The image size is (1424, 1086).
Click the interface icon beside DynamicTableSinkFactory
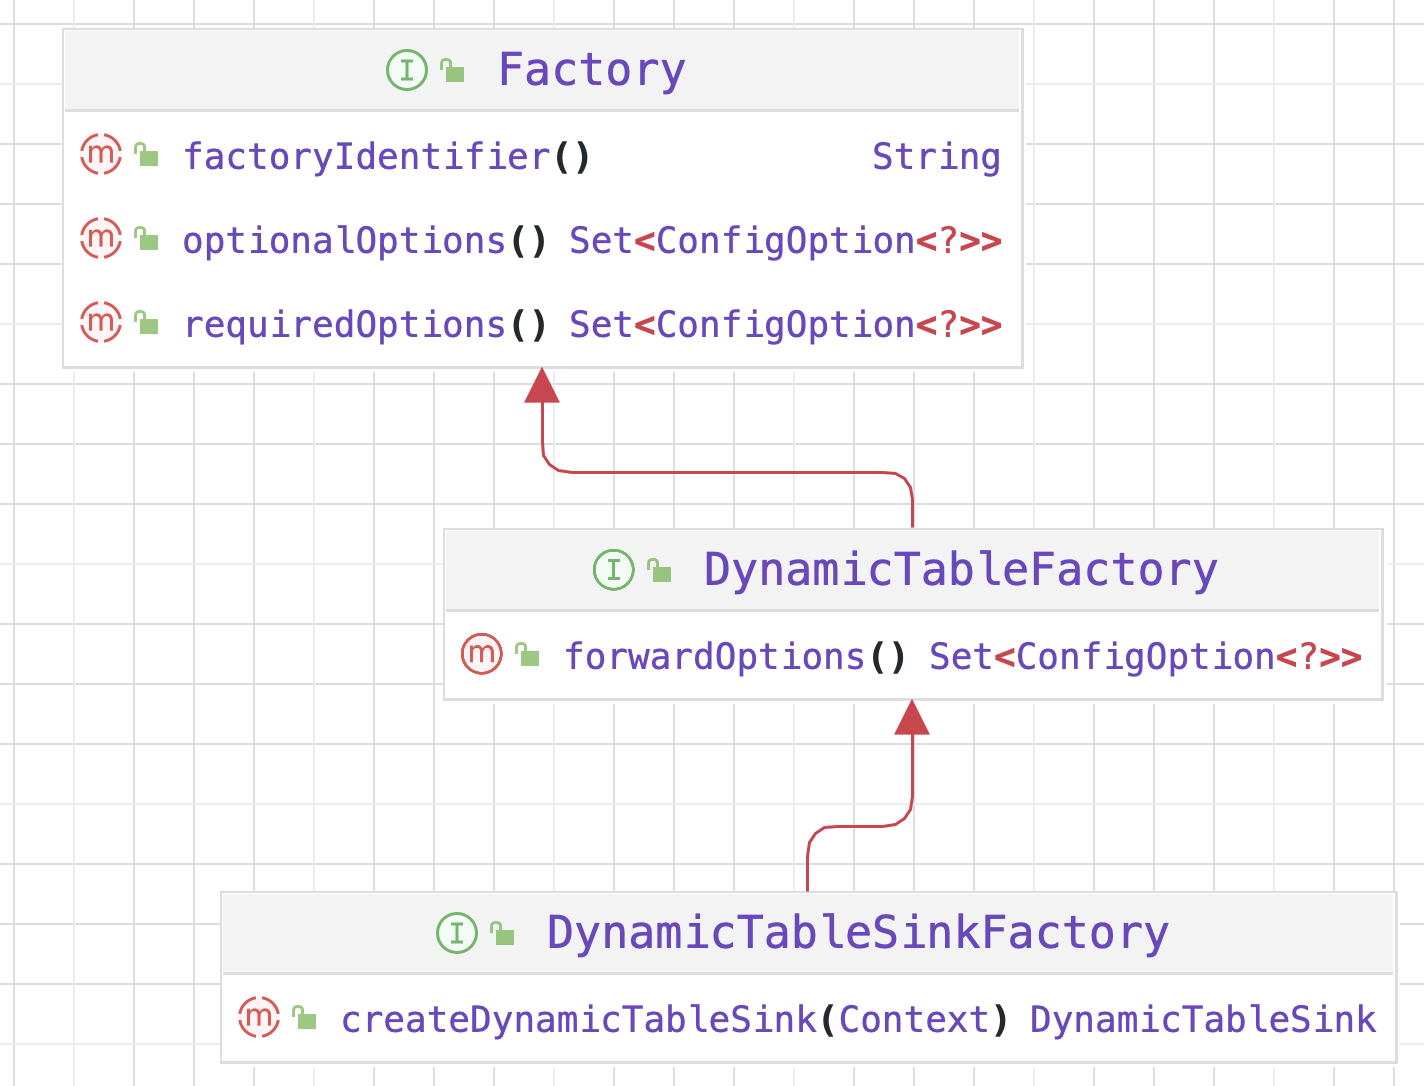pos(457,933)
